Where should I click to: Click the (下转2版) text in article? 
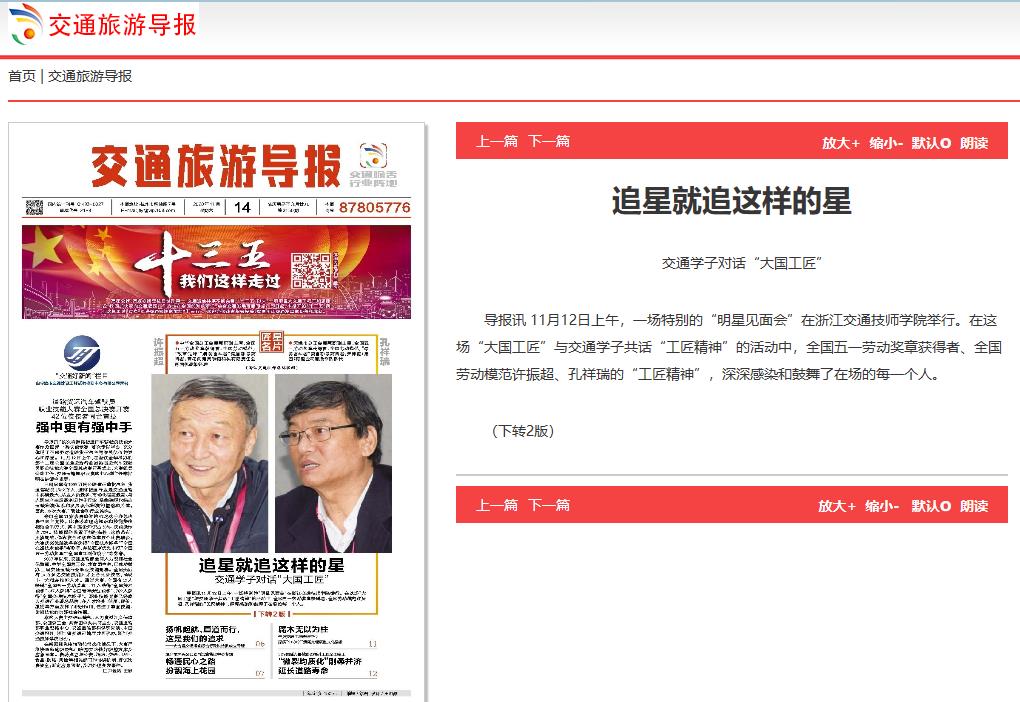coord(523,431)
